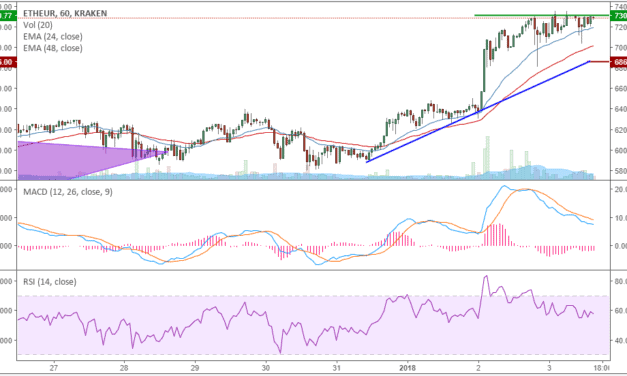Click the date label 31 on time axis
The height and width of the screenshot is (376, 627).
tap(337, 368)
